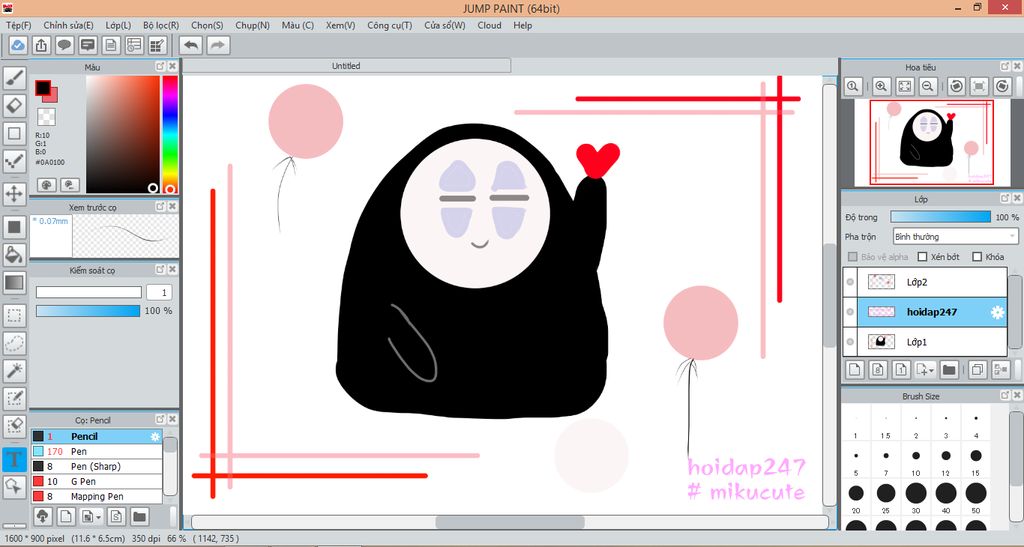Select the Move tool
The height and width of the screenshot is (547, 1024).
click(x=14, y=194)
